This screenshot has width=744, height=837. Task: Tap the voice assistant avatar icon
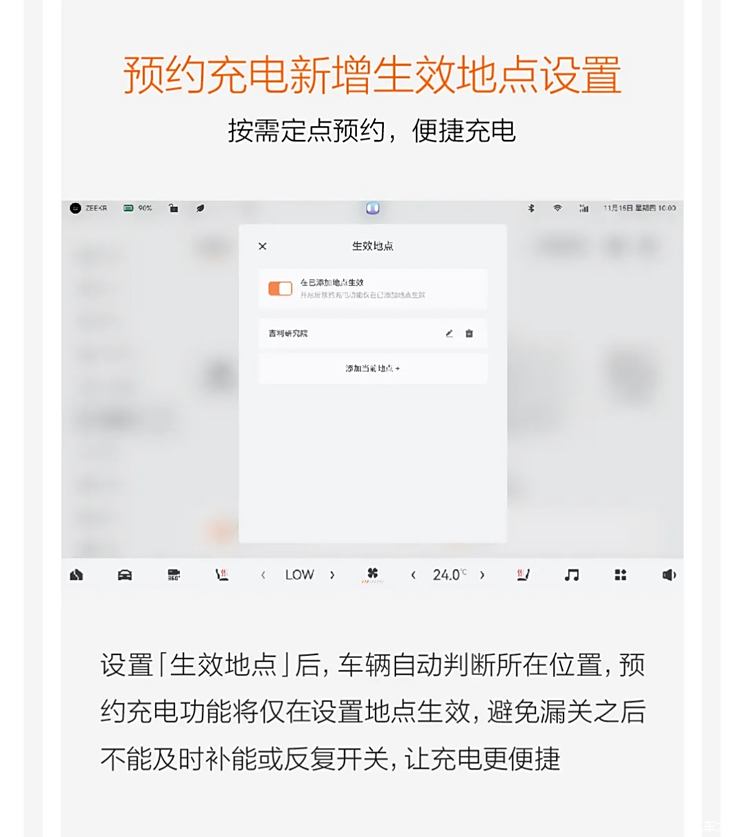point(373,208)
